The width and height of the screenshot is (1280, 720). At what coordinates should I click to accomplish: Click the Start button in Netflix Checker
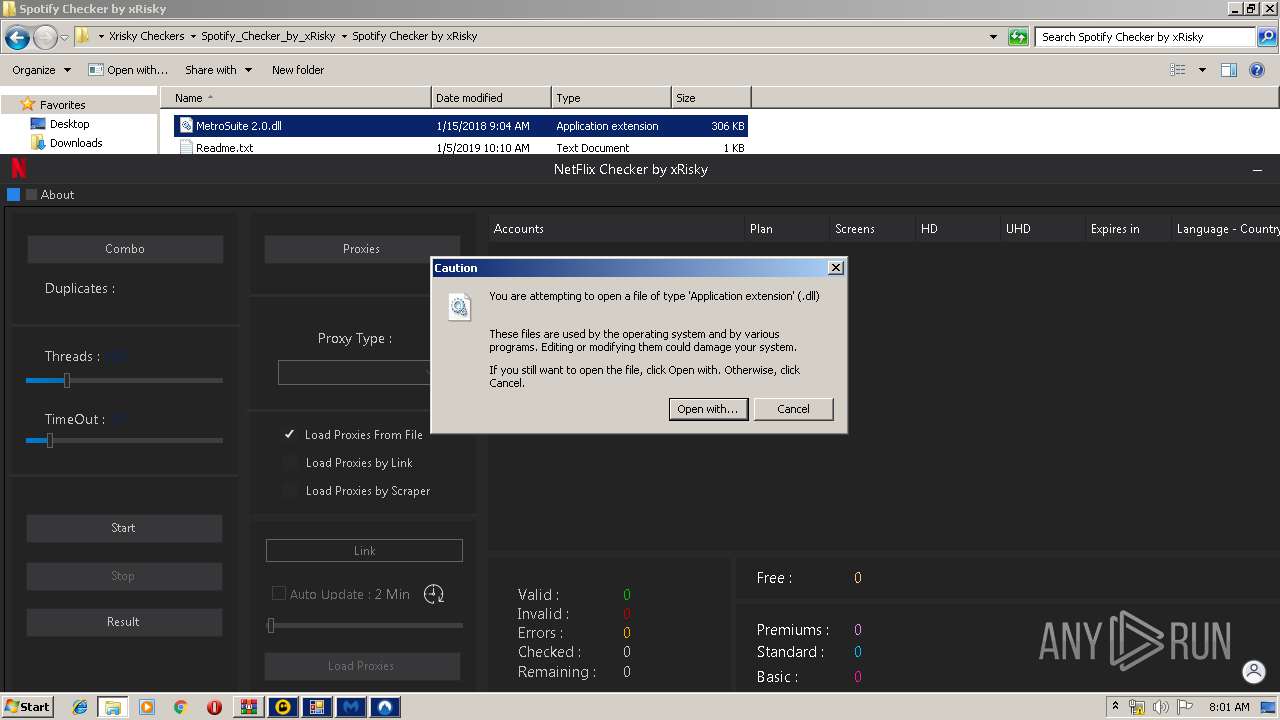click(x=124, y=528)
